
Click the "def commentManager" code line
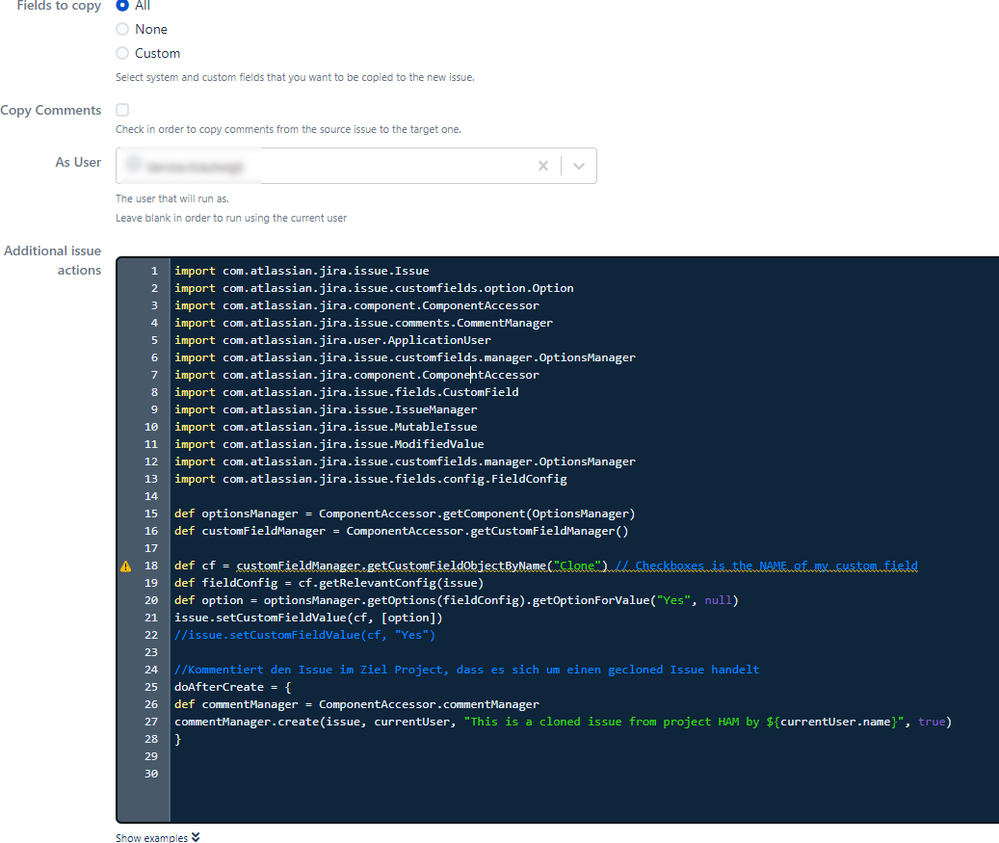pyautogui.click(x=357, y=704)
